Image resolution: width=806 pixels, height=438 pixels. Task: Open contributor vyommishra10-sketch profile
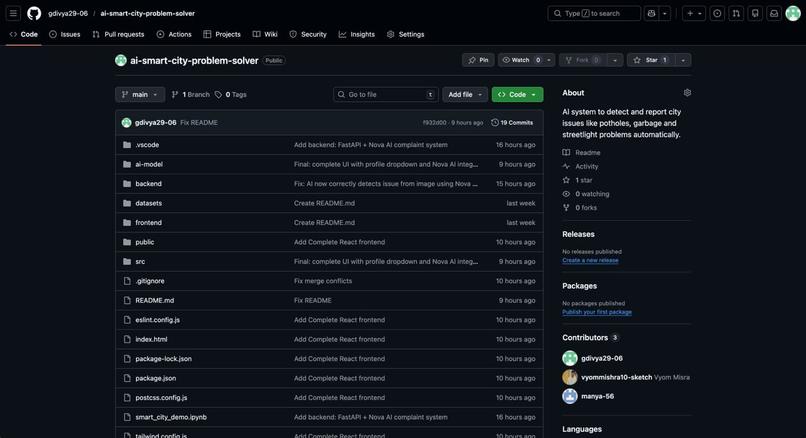pos(617,377)
